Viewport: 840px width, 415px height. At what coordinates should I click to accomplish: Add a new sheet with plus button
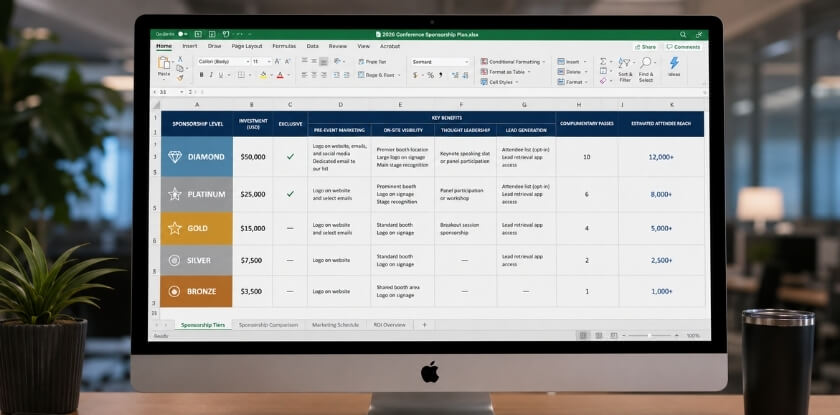click(424, 325)
